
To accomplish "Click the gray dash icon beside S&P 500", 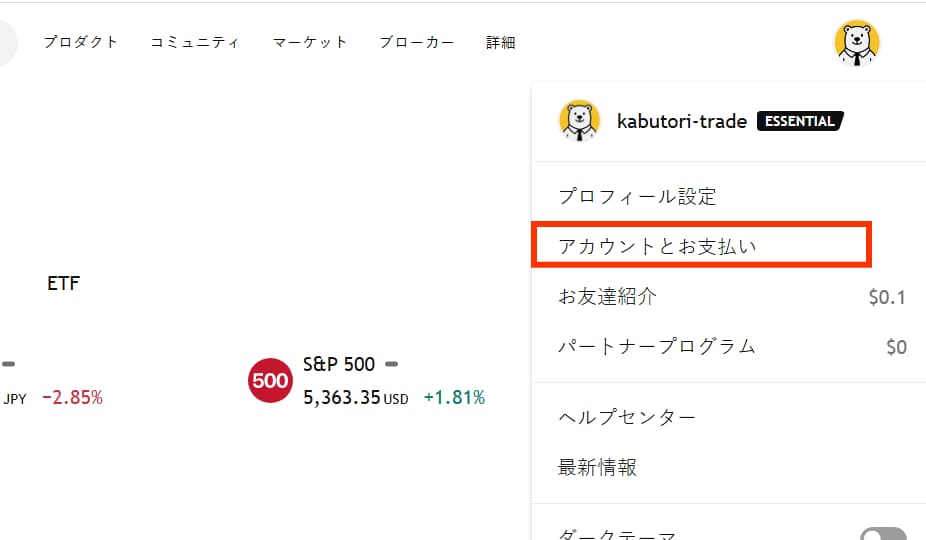I will pyautogui.click(x=392, y=364).
